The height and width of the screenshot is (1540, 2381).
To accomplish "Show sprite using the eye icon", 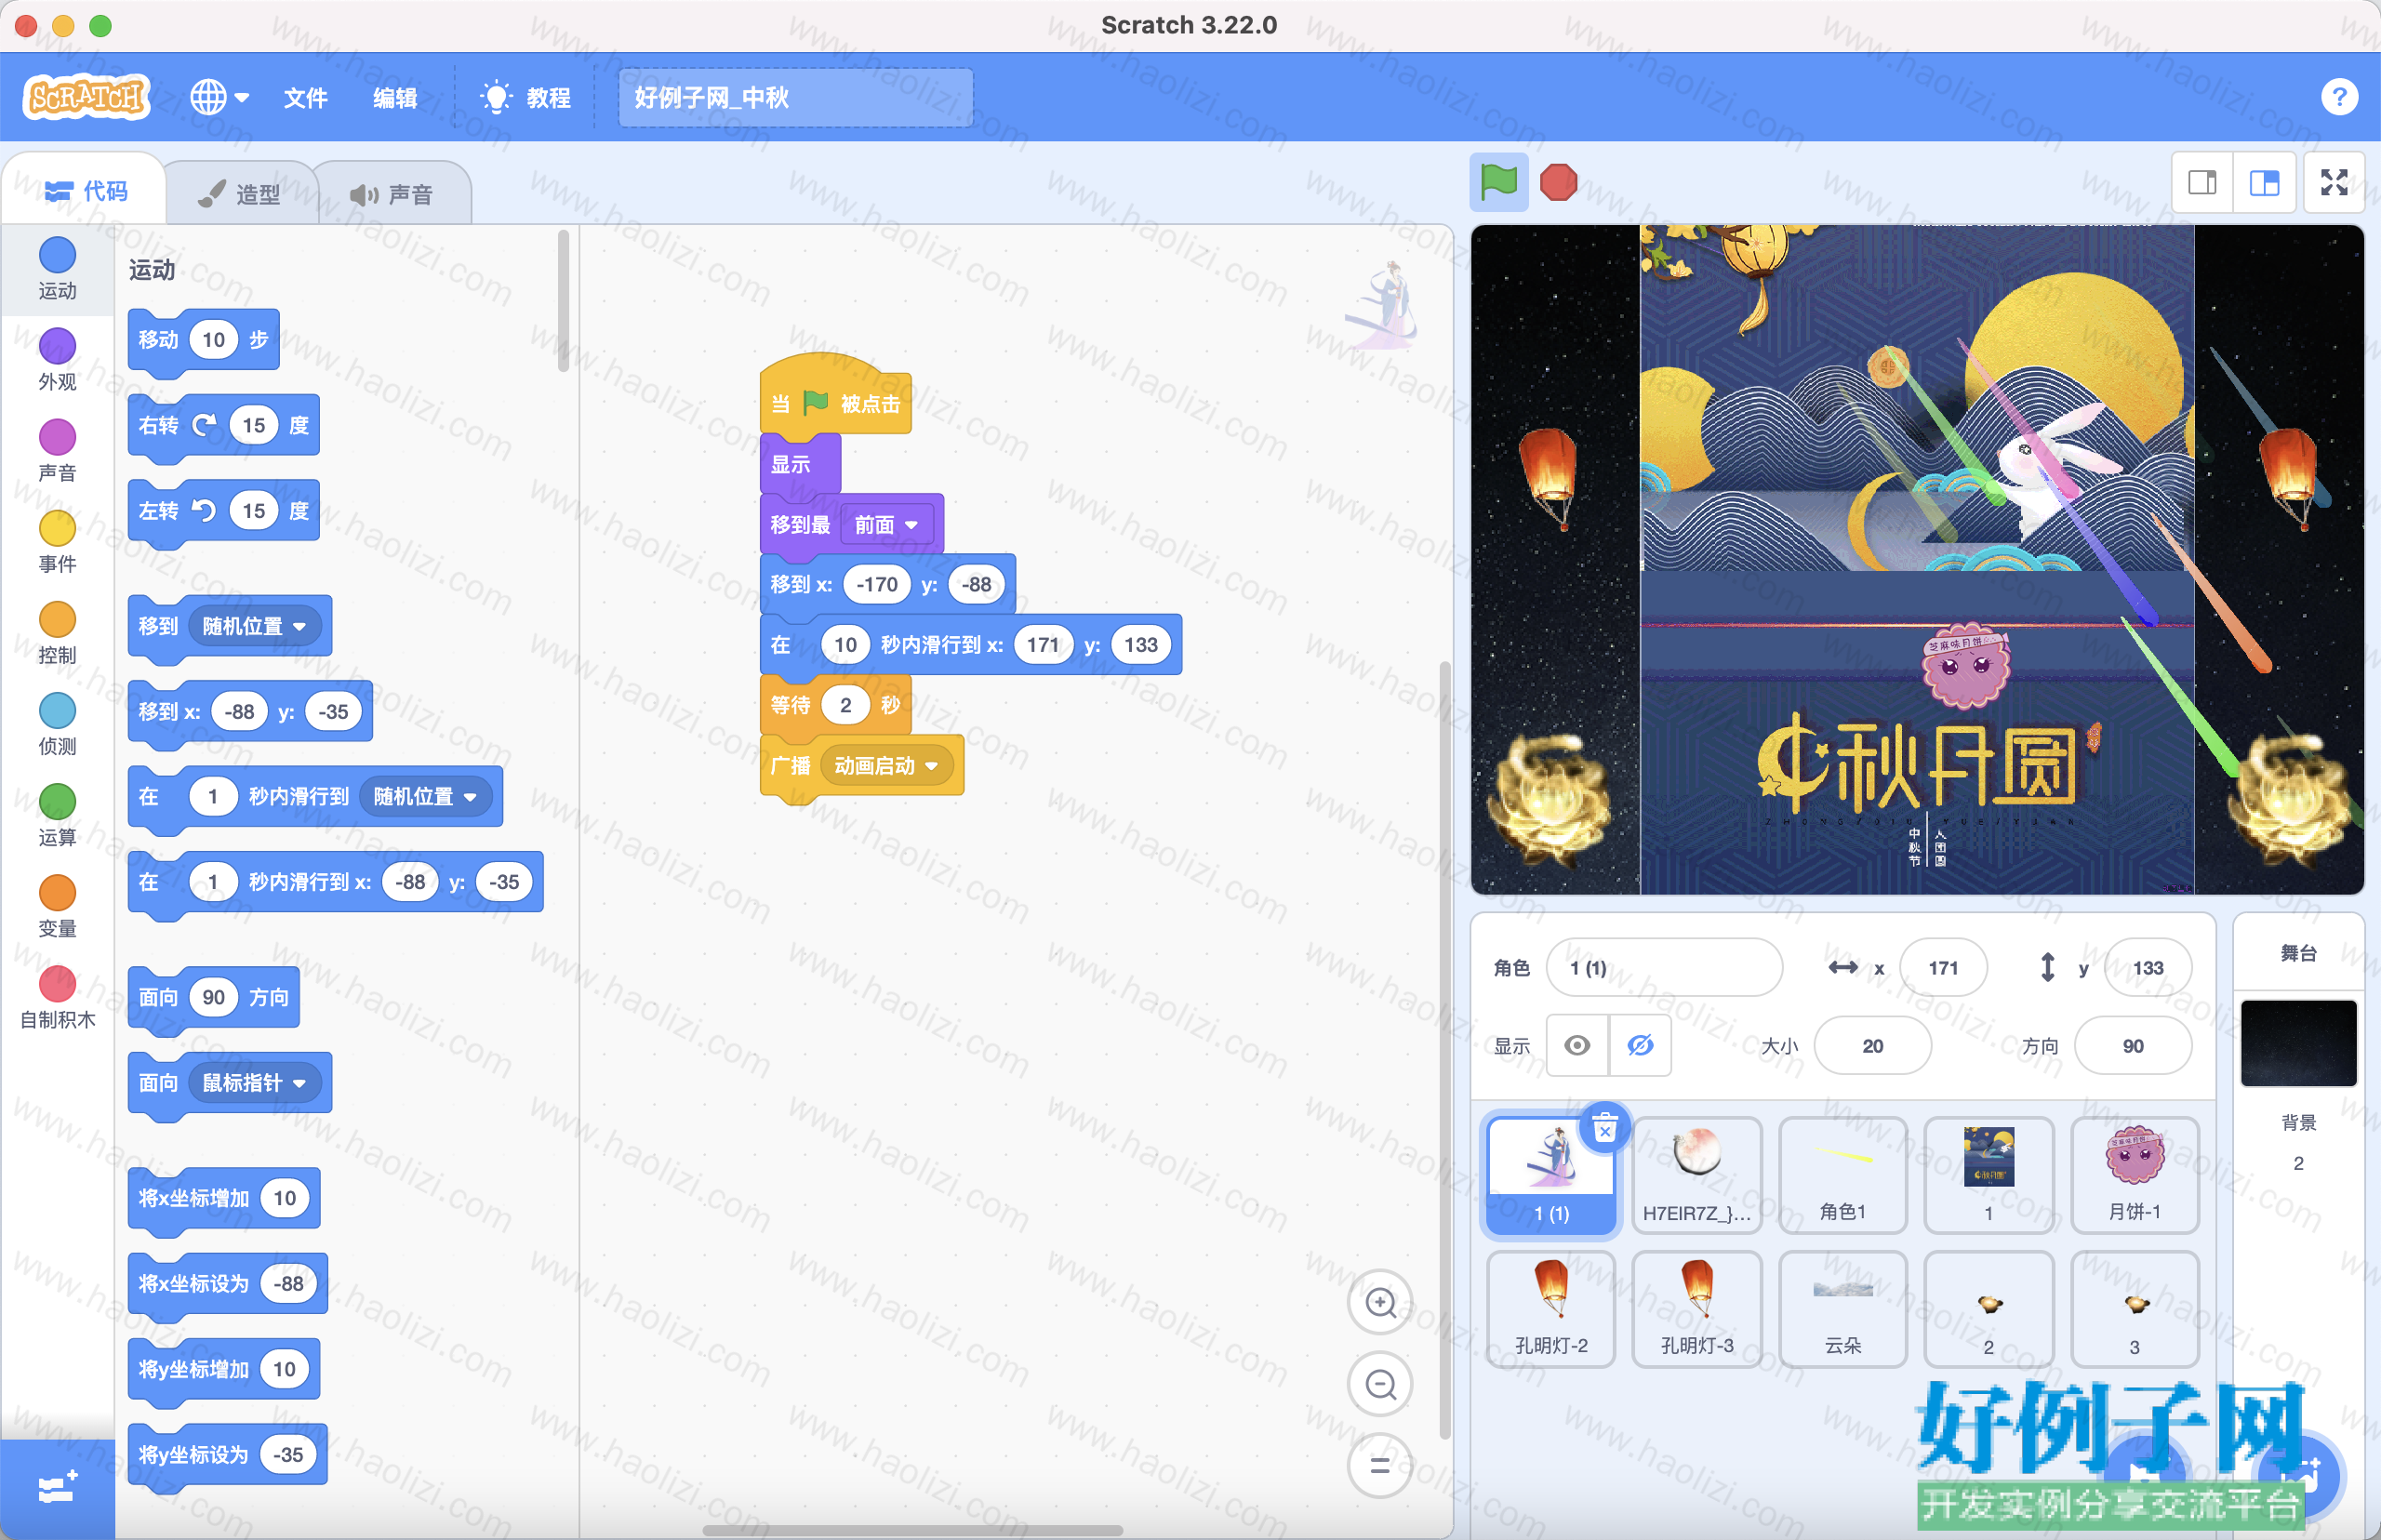I will (x=1577, y=1045).
